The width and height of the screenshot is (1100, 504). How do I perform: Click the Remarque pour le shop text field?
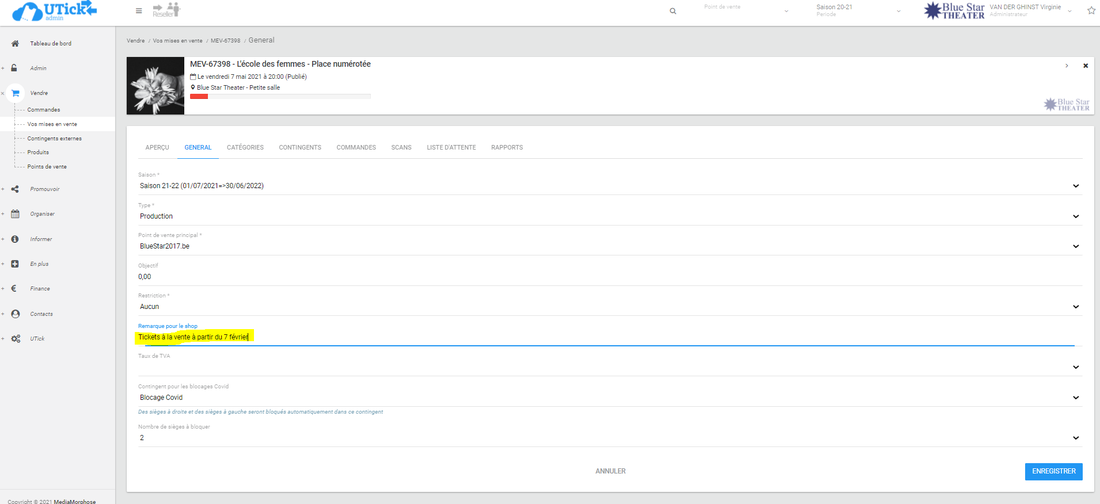point(600,337)
